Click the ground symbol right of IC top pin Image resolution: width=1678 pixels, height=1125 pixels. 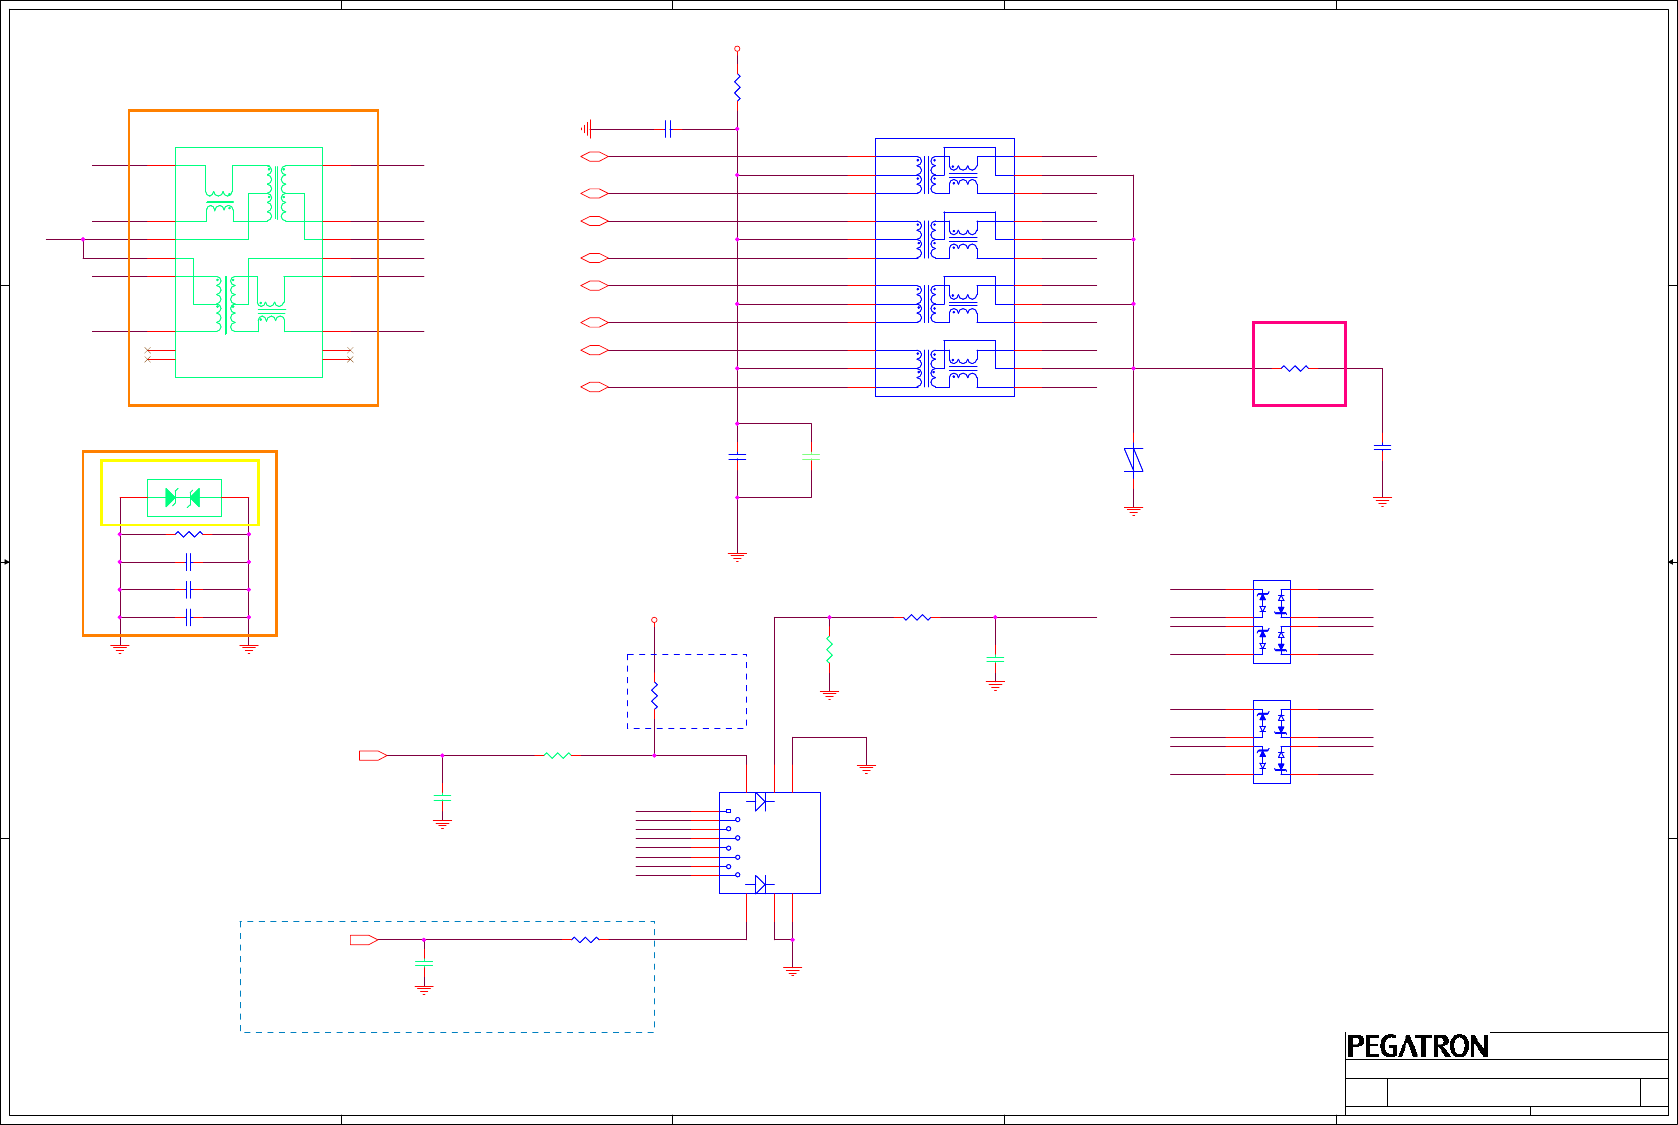(866, 769)
